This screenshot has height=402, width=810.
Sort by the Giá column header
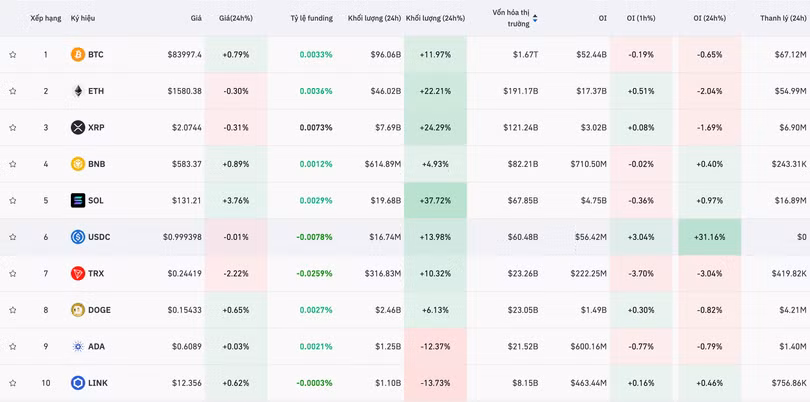coord(196,18)
